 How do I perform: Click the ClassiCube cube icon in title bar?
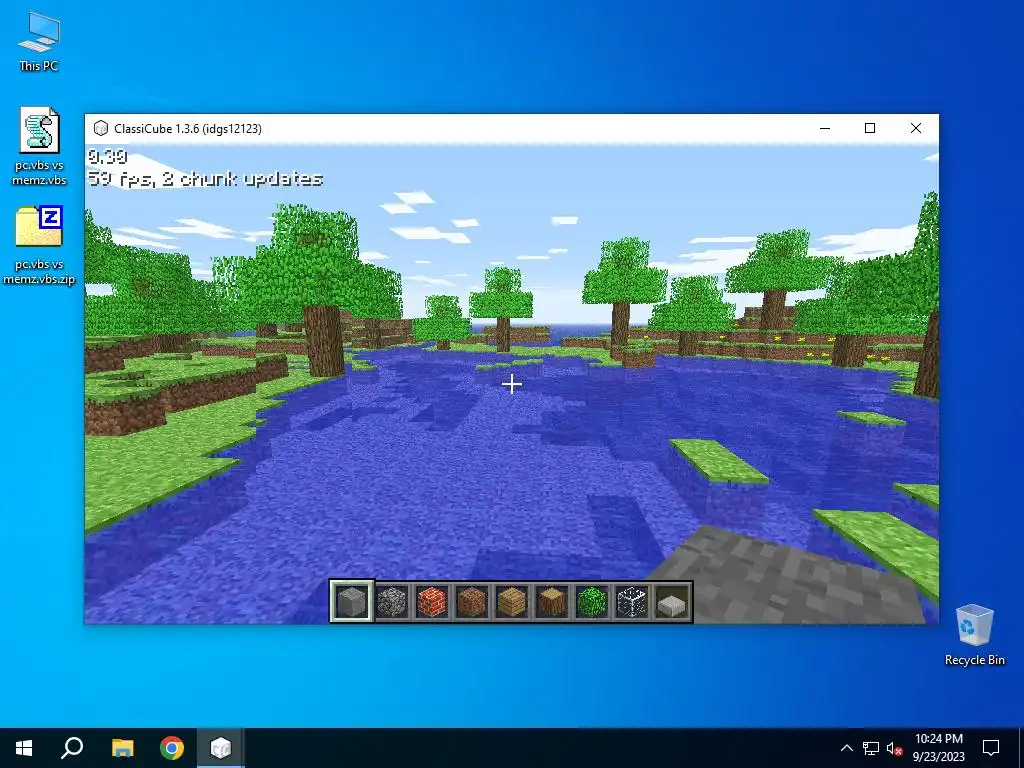click(x=101, y=128)
